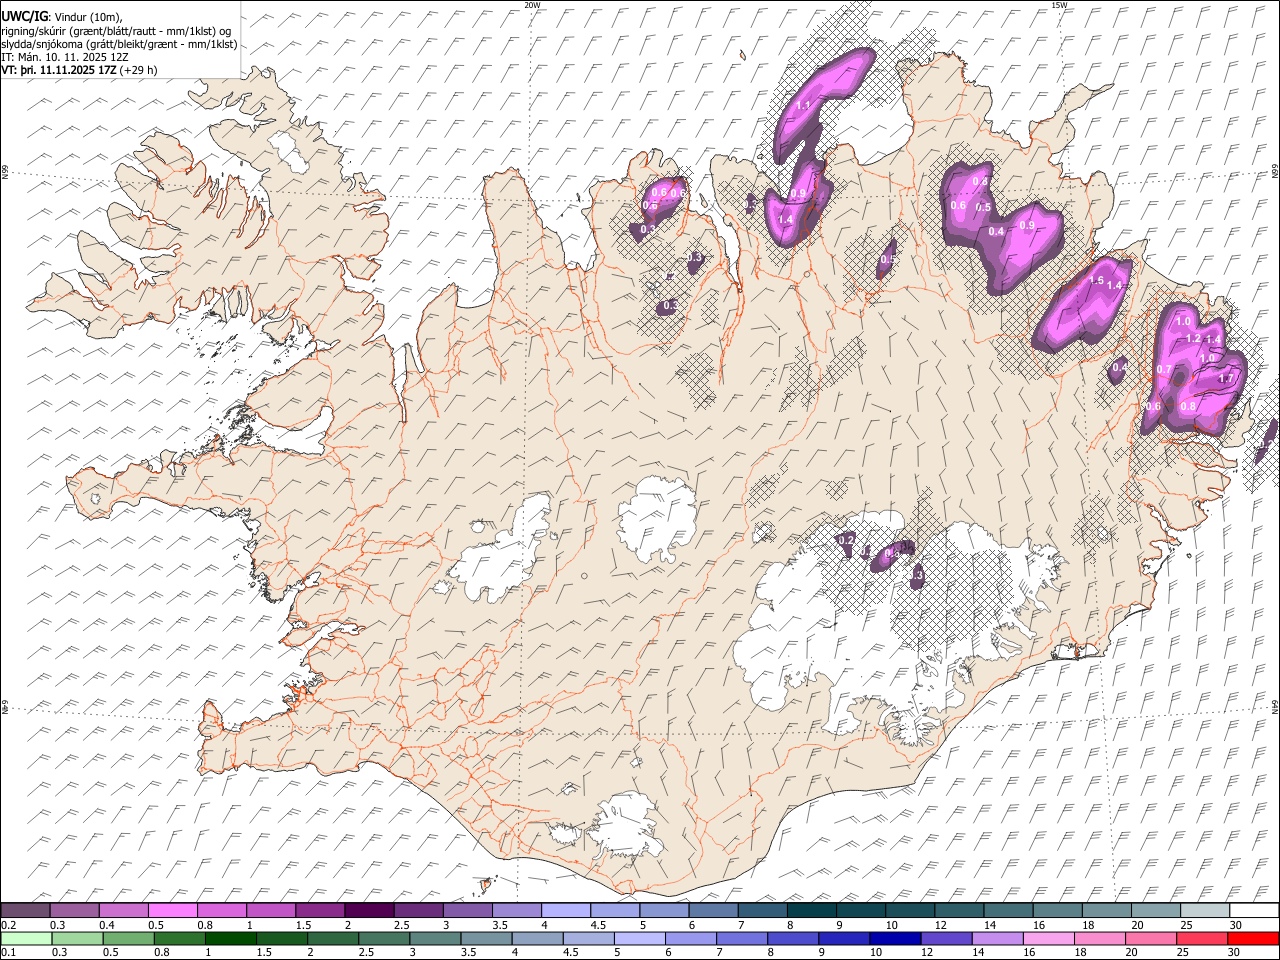Click the 0.4 label in the top legend row

tap(107, 925)
